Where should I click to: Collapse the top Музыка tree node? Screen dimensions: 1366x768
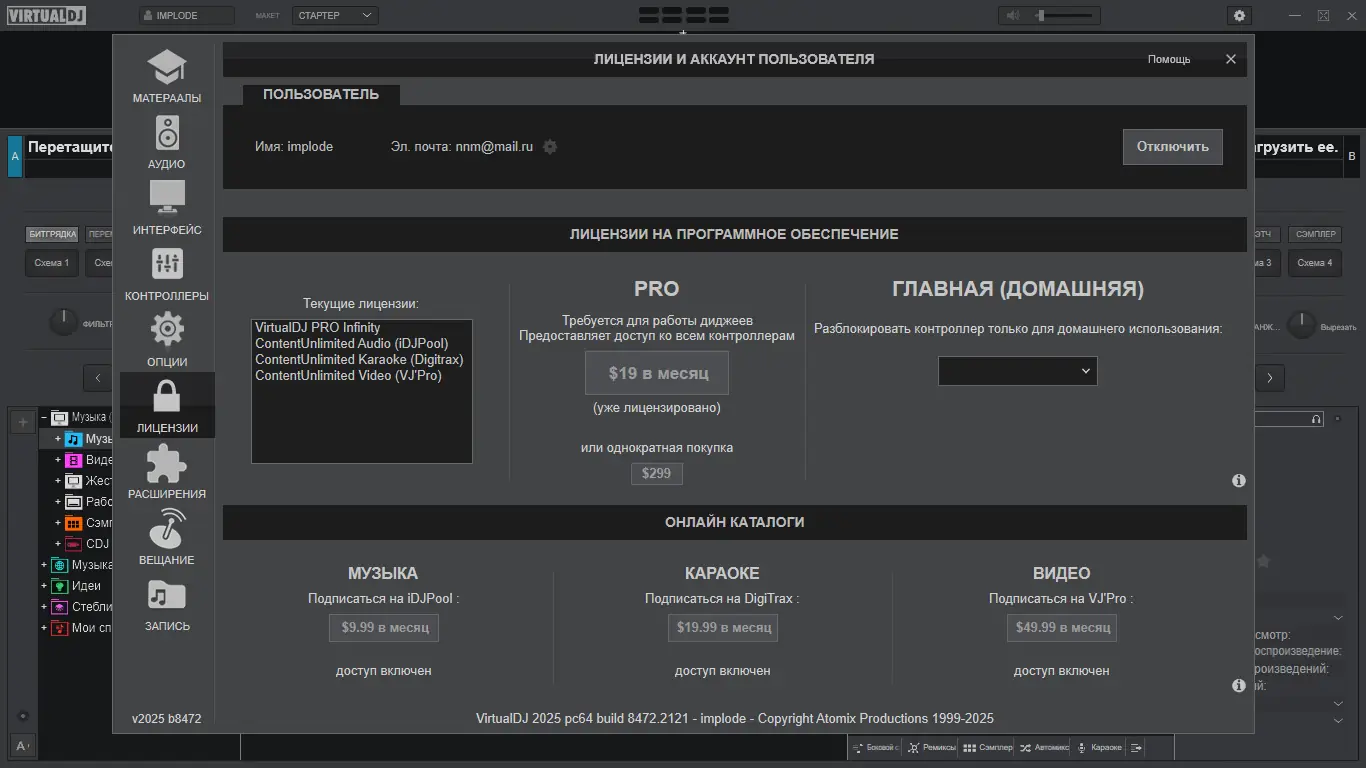pos(44,417)
